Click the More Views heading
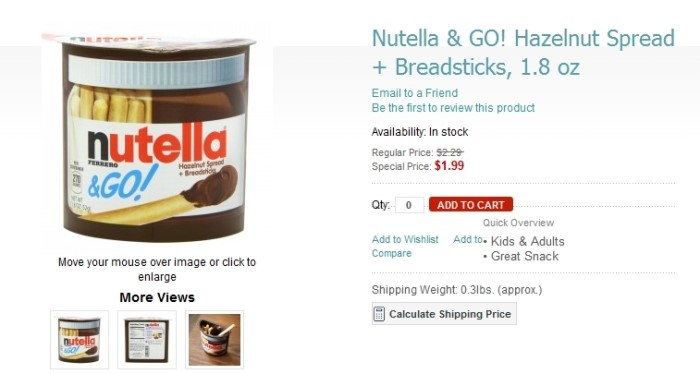This screenshot has width=700, height=374. (157, 297)
